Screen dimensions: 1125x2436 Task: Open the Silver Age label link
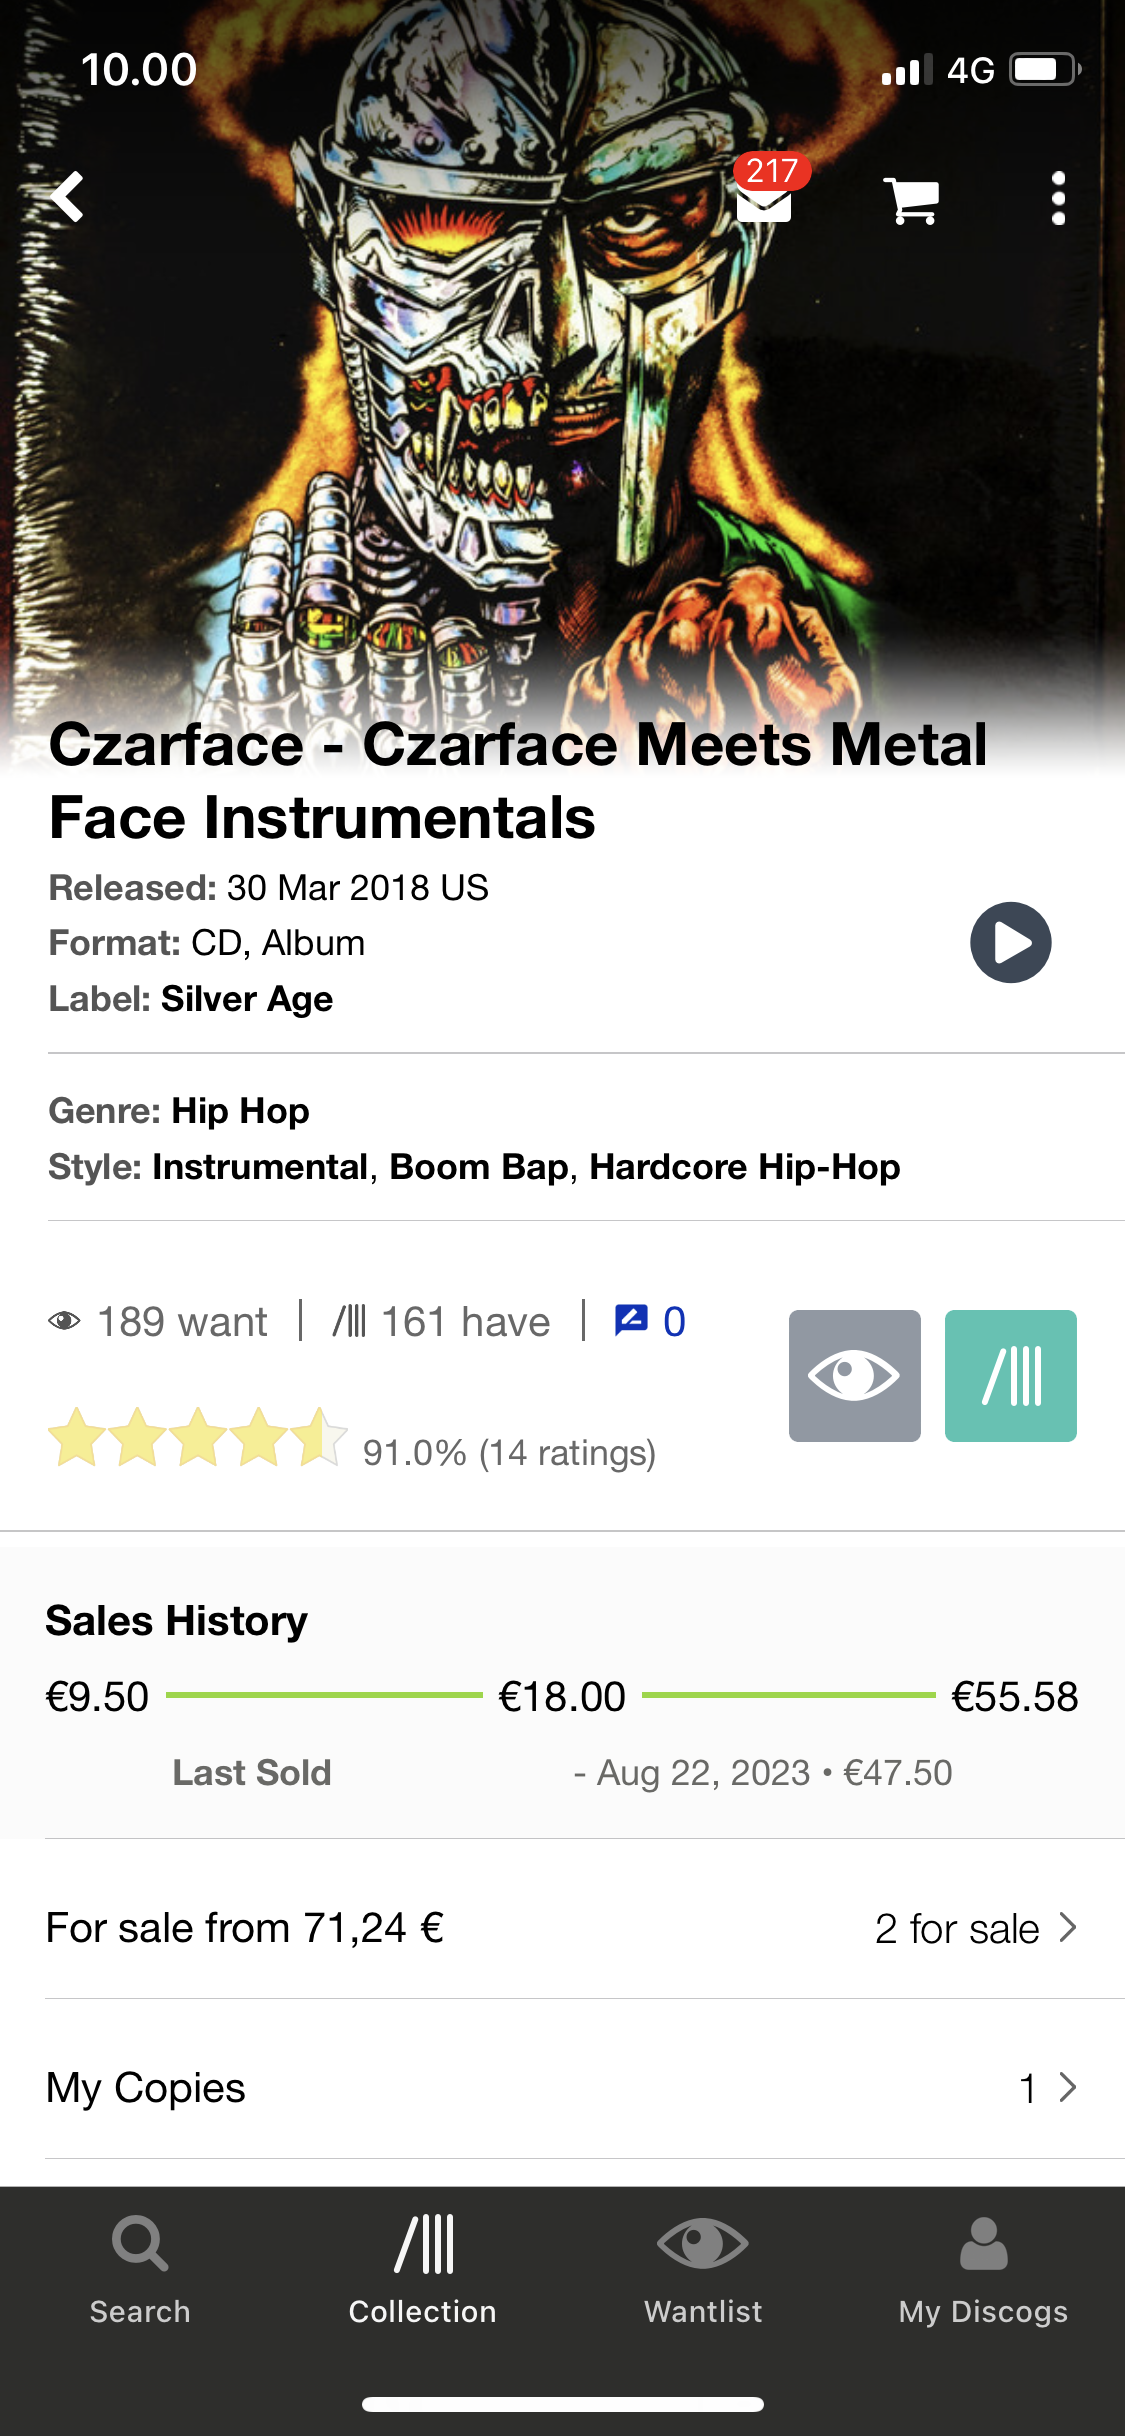pos(247,999)
